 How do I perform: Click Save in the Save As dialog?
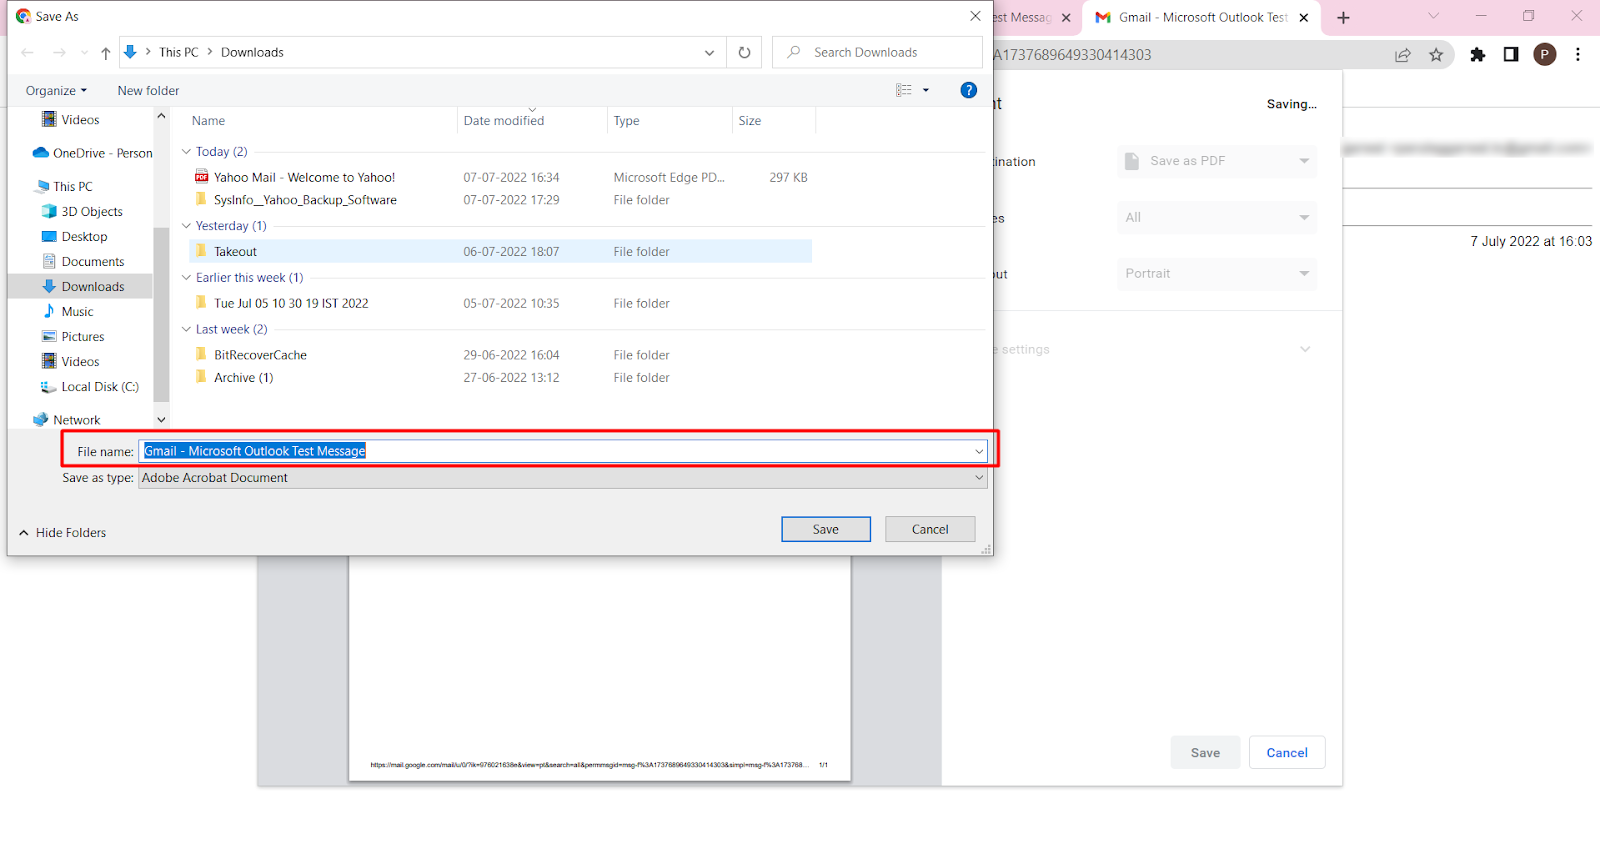826,529
